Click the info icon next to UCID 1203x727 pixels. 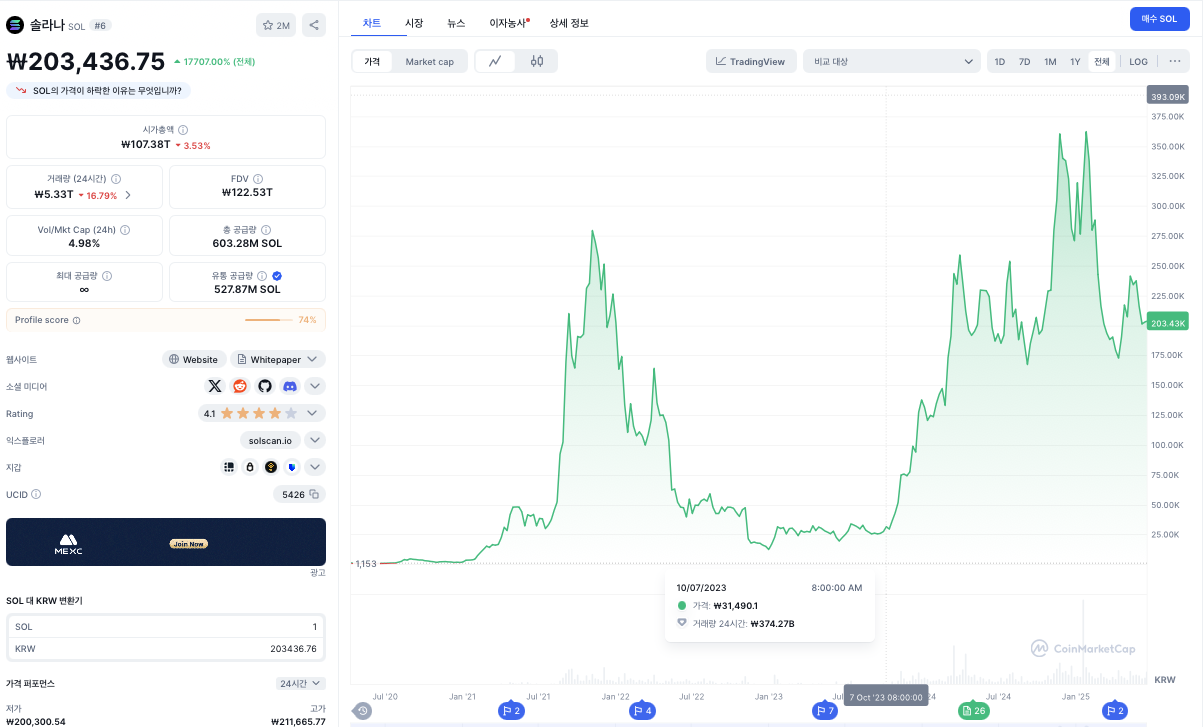36,494
